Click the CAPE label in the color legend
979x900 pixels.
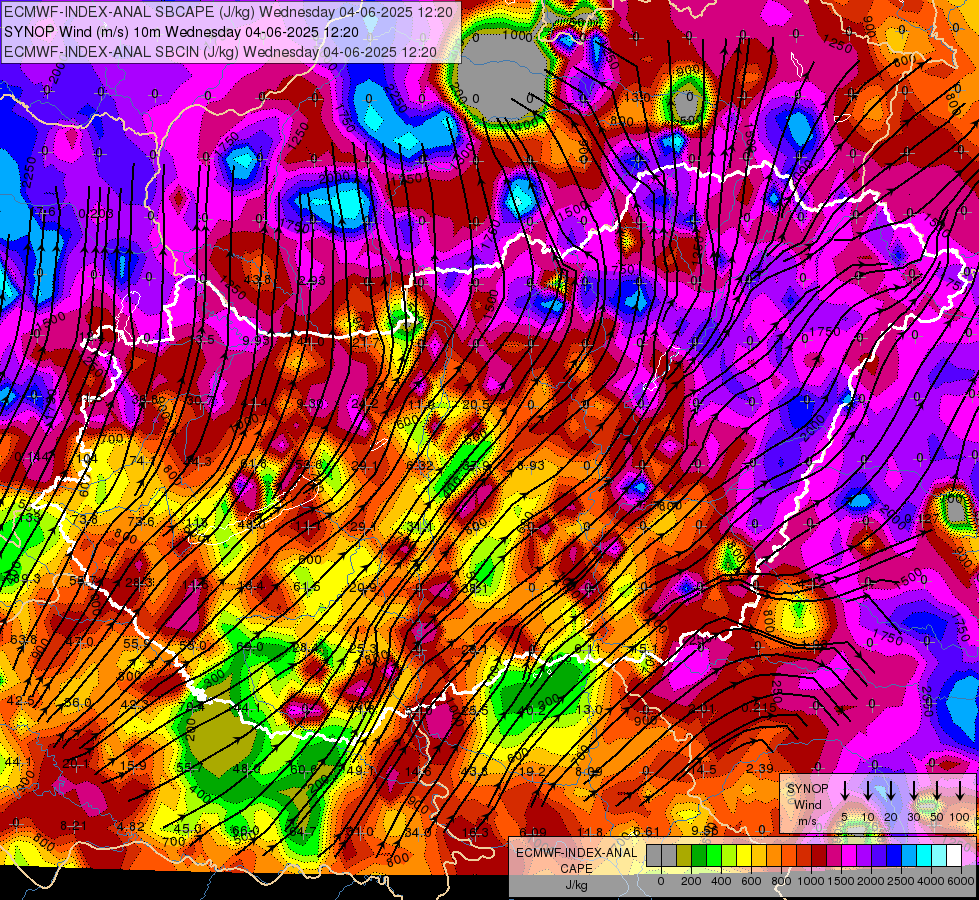point(576,869)
